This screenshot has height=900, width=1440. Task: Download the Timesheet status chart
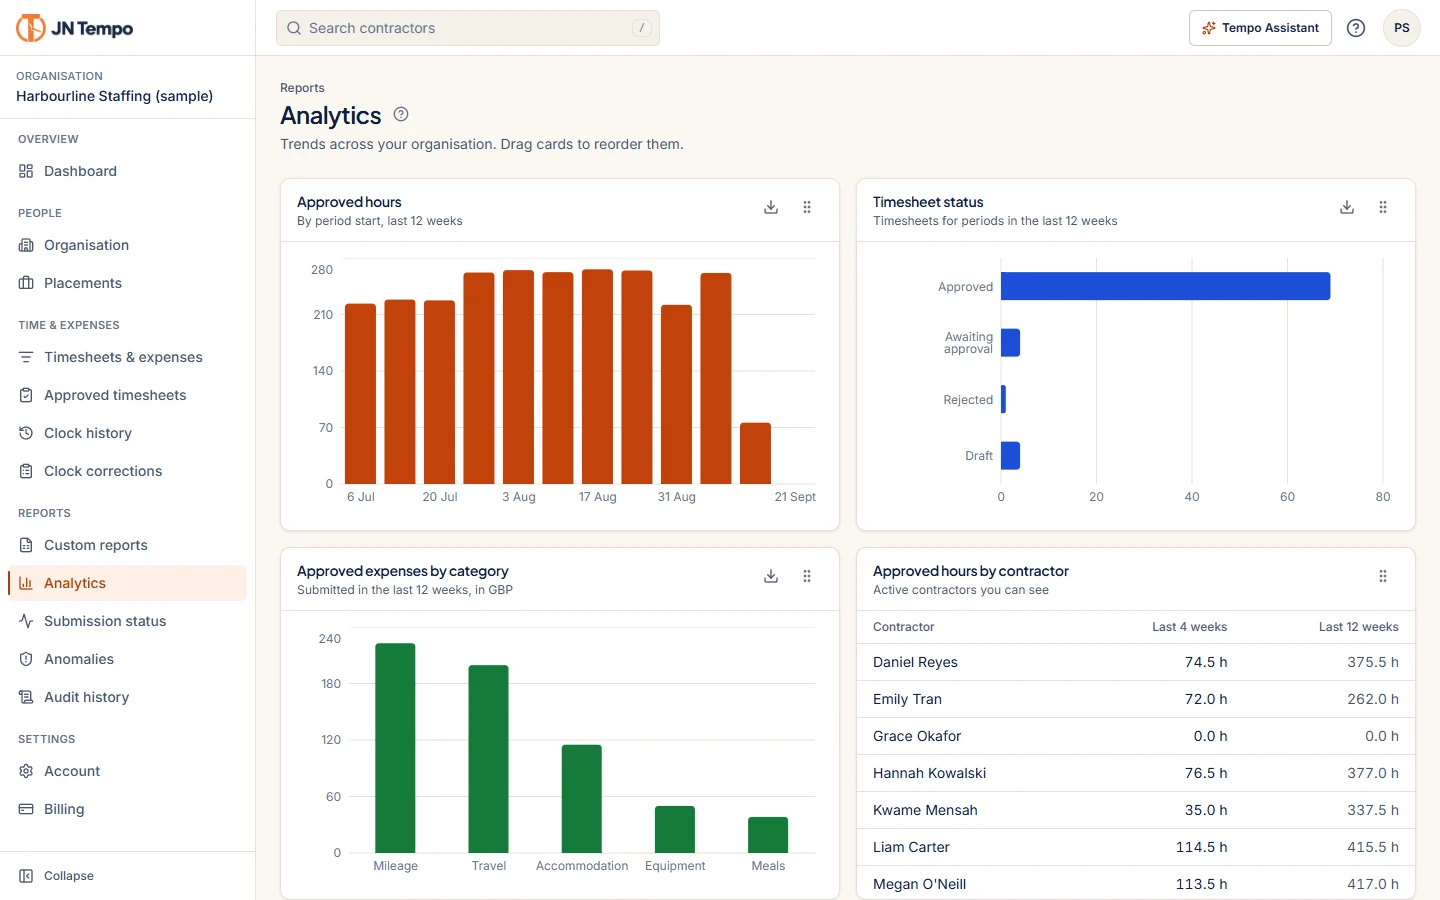click(x=1347, y=207)
